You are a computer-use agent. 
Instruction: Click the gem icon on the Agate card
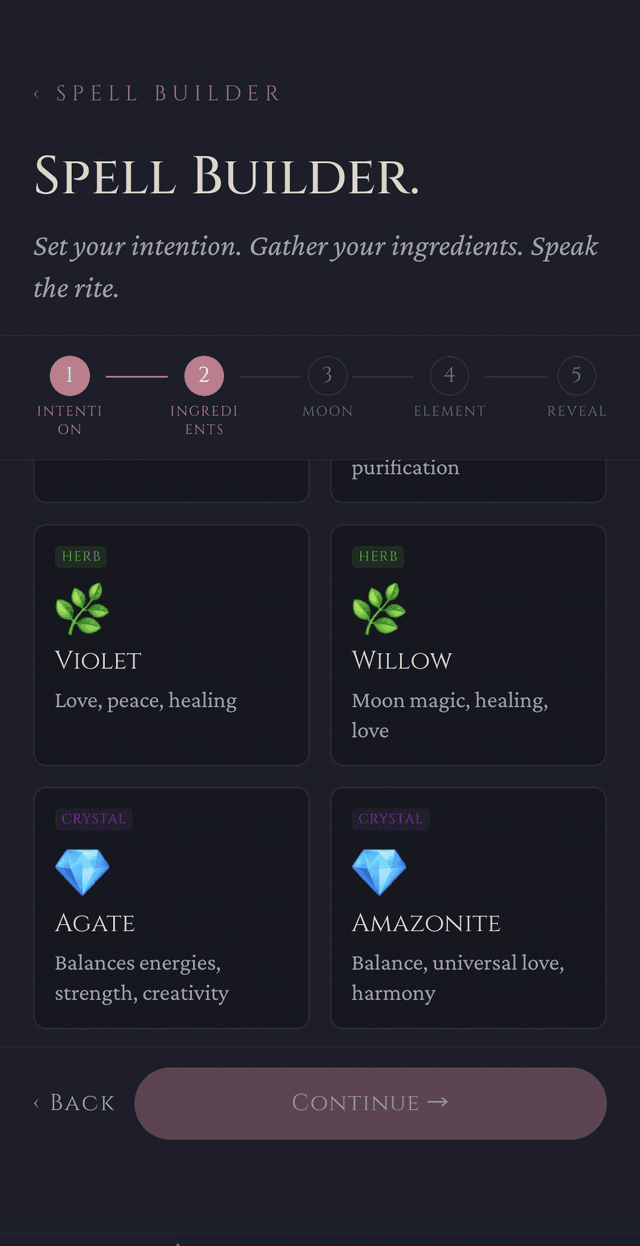coord(80,868)
